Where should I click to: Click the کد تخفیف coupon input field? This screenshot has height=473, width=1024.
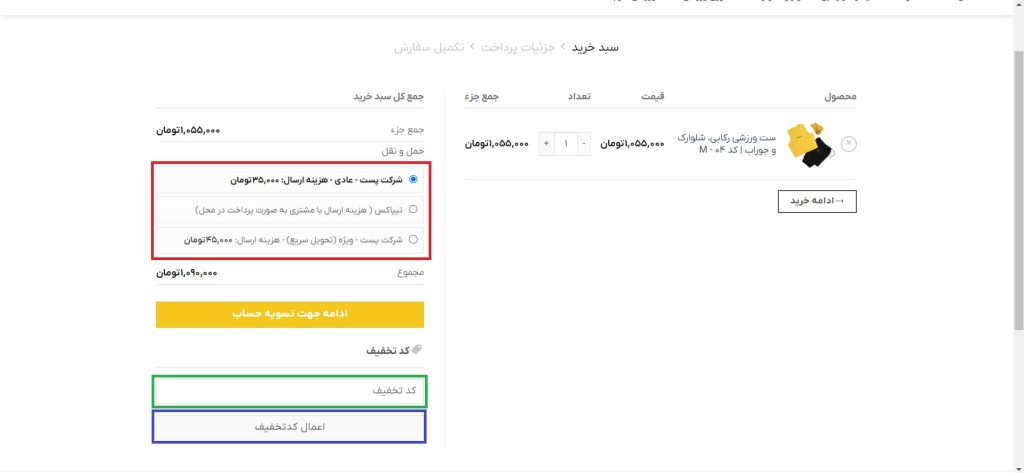(x=290, y=391)
